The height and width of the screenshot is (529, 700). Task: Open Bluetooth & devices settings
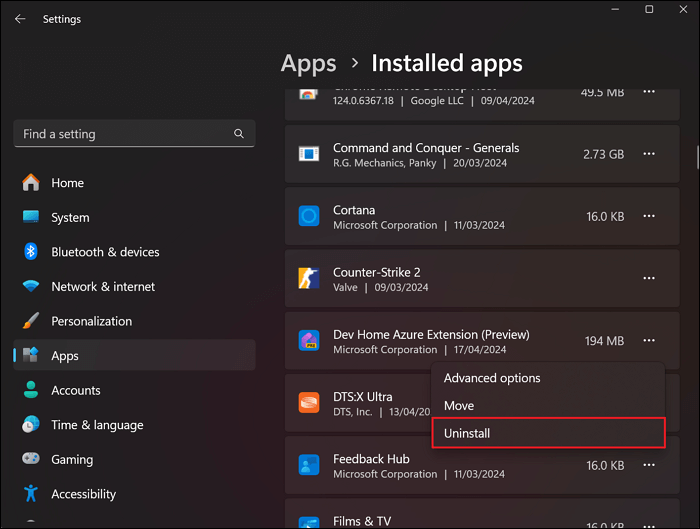tap(105, 252)
